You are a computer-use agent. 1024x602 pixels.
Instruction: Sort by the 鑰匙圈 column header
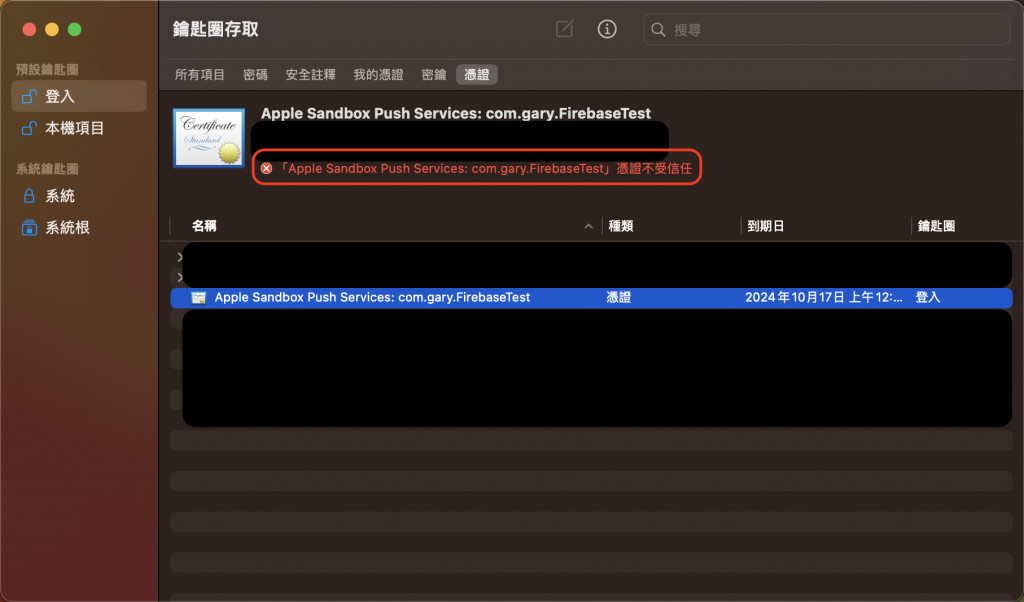click(936, 226)
